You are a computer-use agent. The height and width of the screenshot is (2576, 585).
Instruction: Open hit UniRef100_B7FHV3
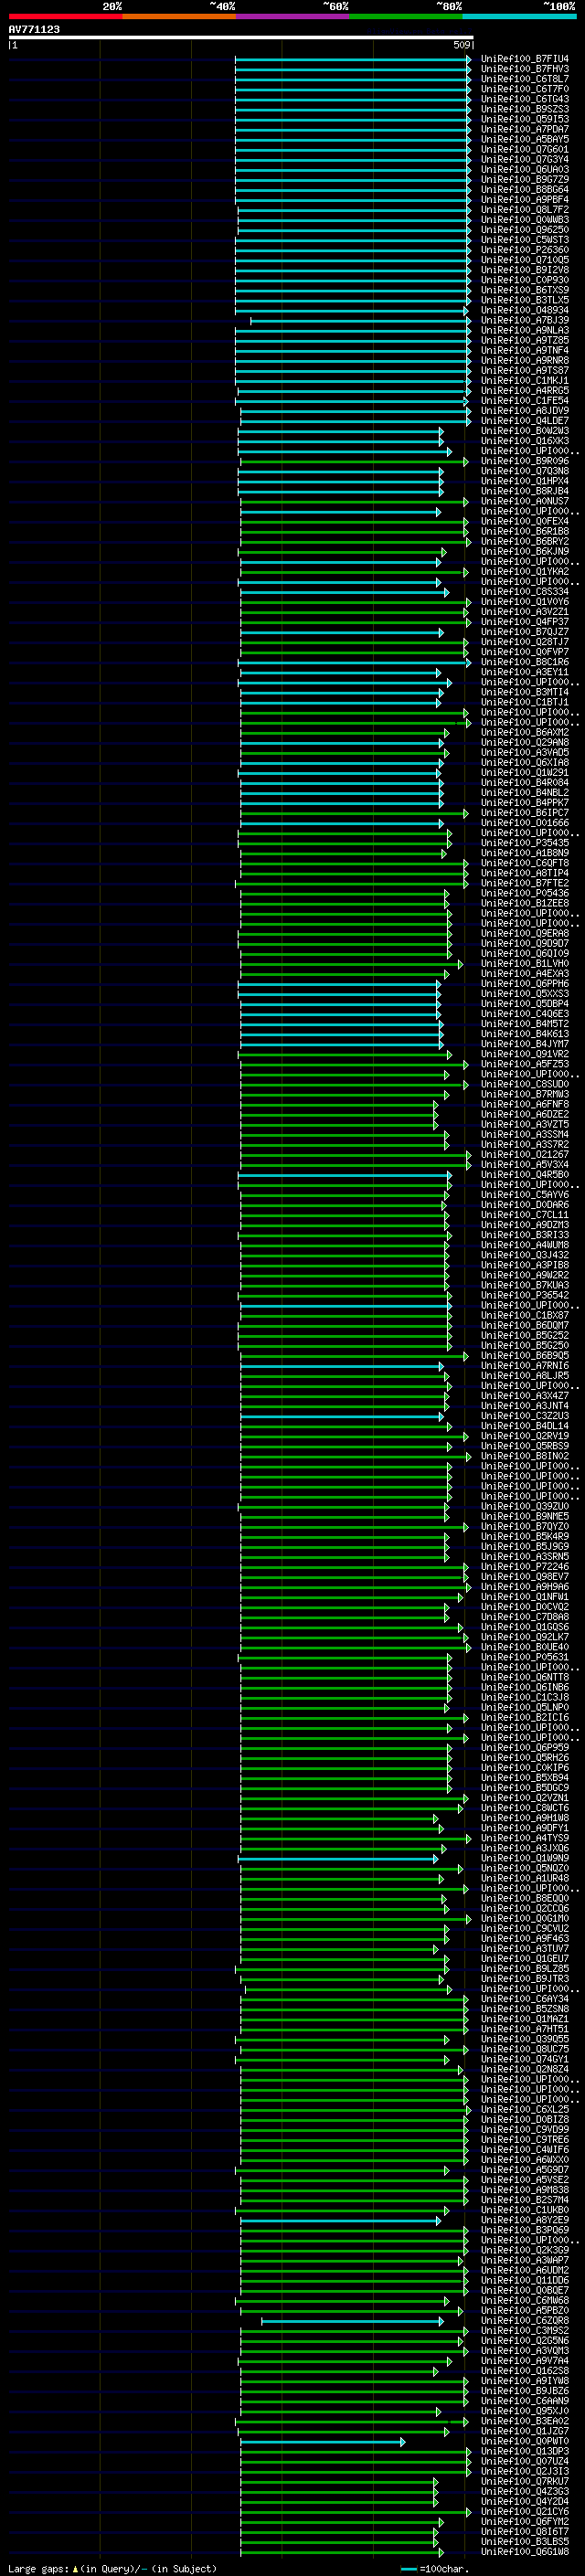pos(525,69)
